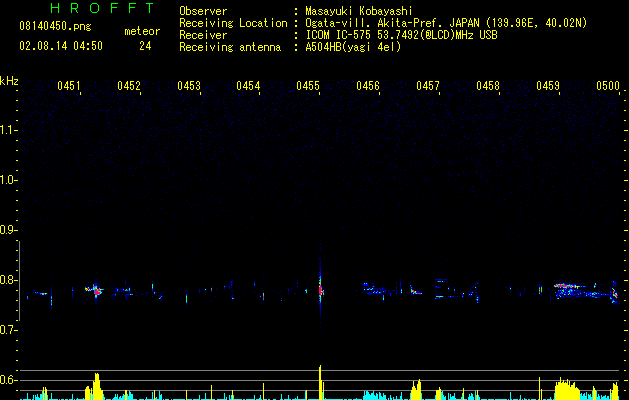The height and width of the screenshot is (400, 629).
Task: Click observer name Masayuki Kobayashi
Action: (x=359, y=11)
